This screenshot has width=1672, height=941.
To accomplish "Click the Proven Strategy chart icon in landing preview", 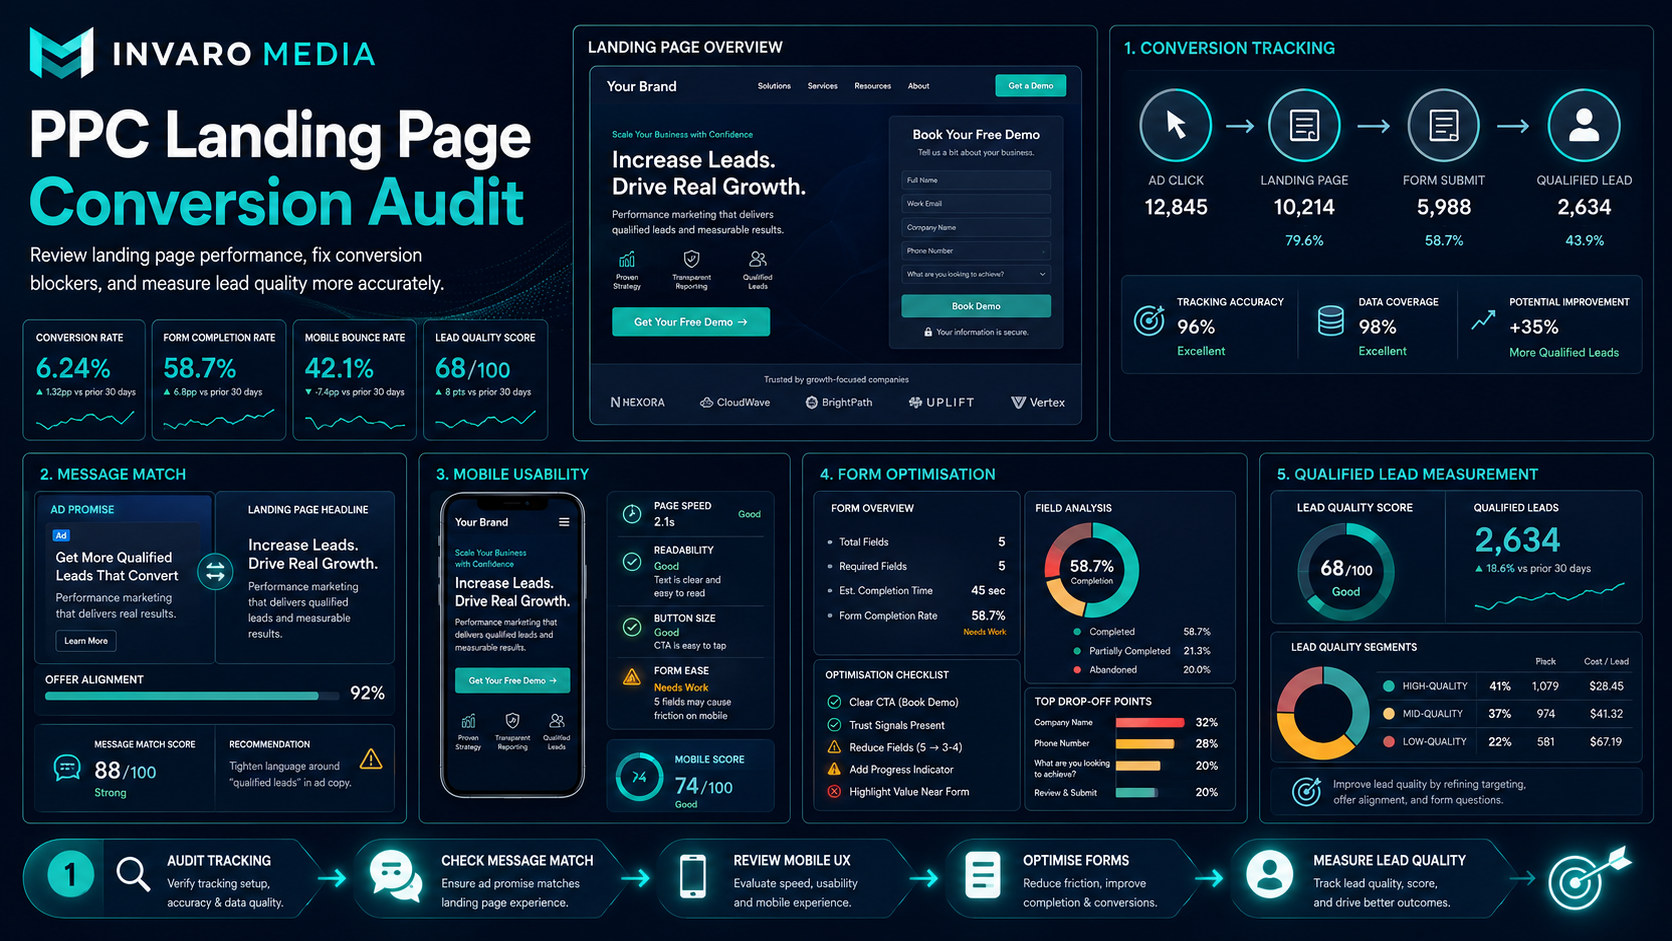I will 627,260.
